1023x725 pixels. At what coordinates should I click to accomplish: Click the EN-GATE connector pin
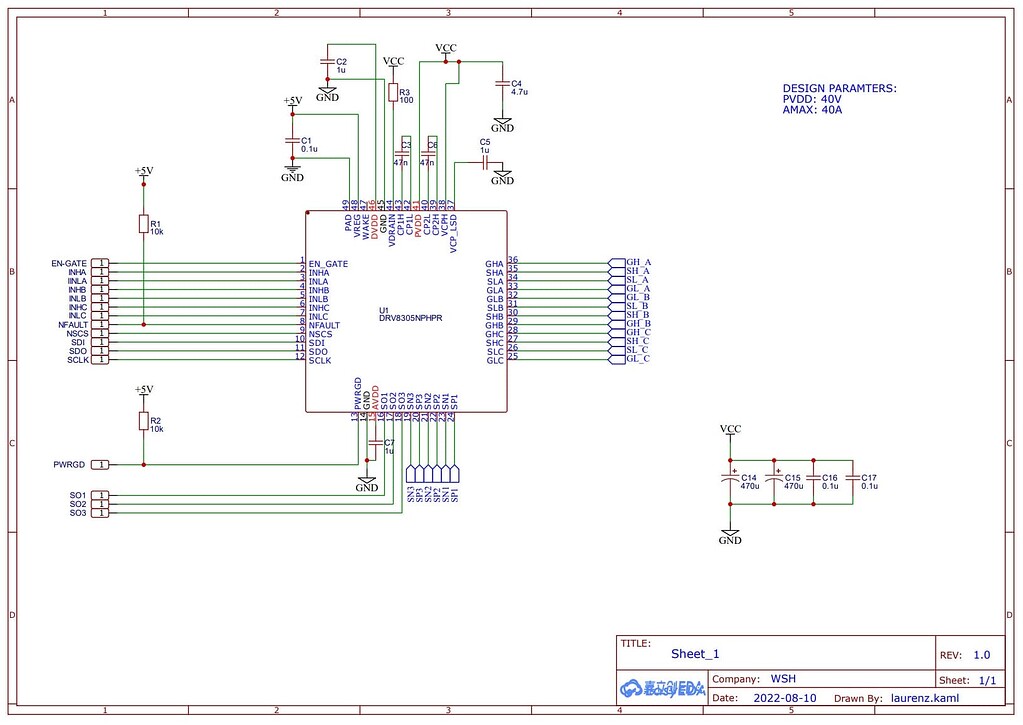click(100, 263)
